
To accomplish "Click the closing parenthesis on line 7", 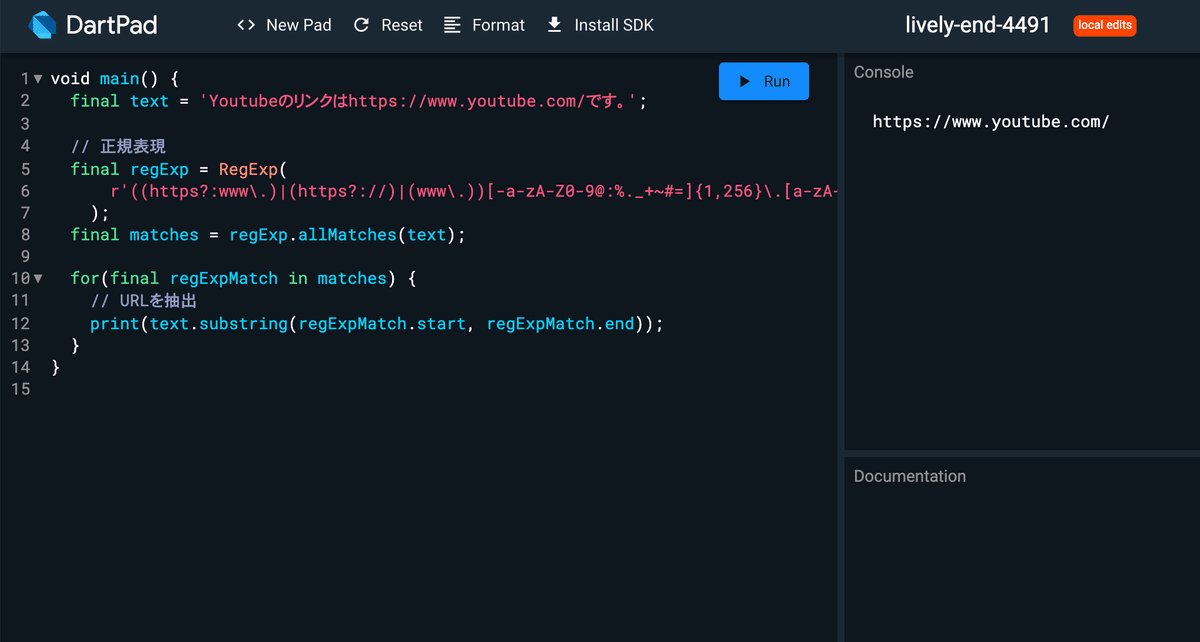I will [x=95, y=212].
